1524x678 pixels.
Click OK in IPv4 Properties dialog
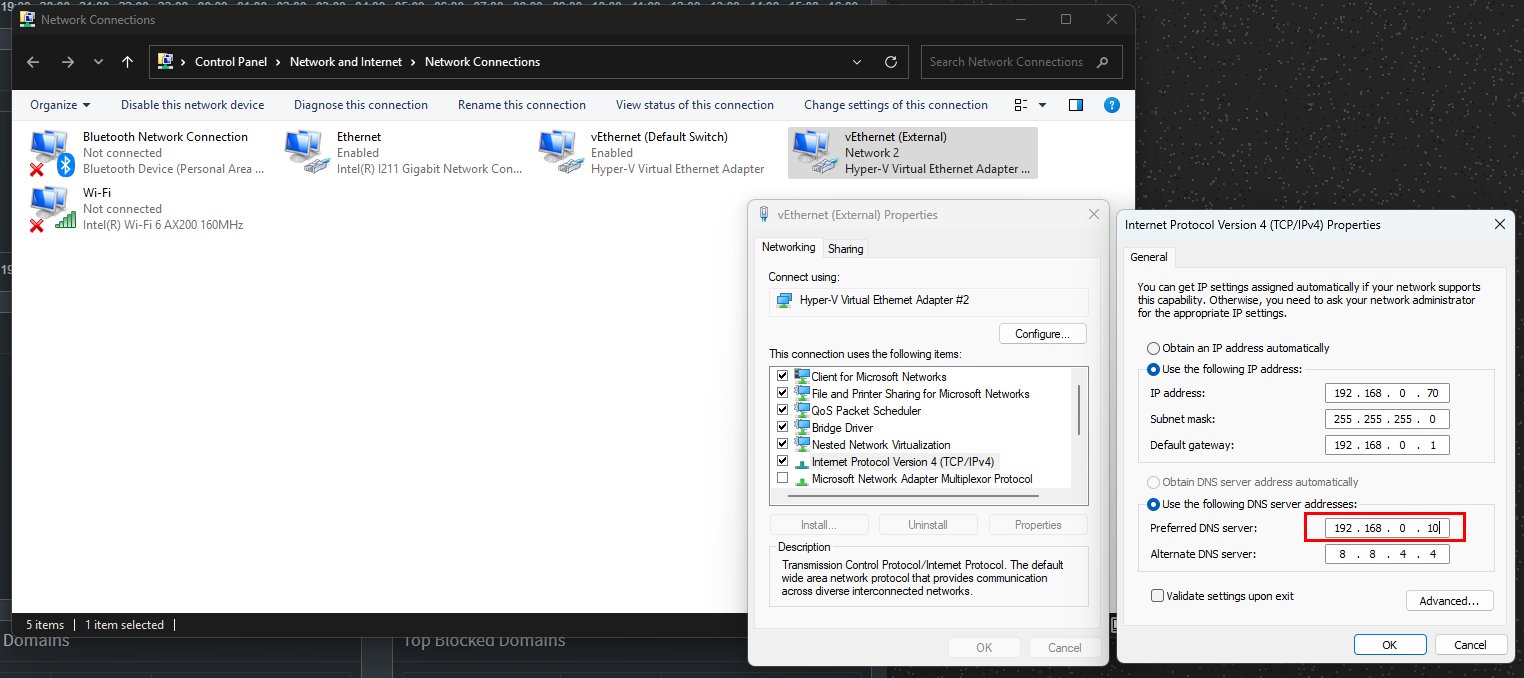click(1390, 645)
